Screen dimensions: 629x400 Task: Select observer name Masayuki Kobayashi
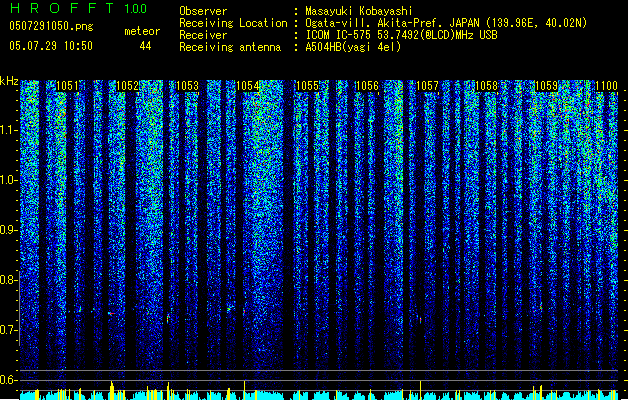359,11
